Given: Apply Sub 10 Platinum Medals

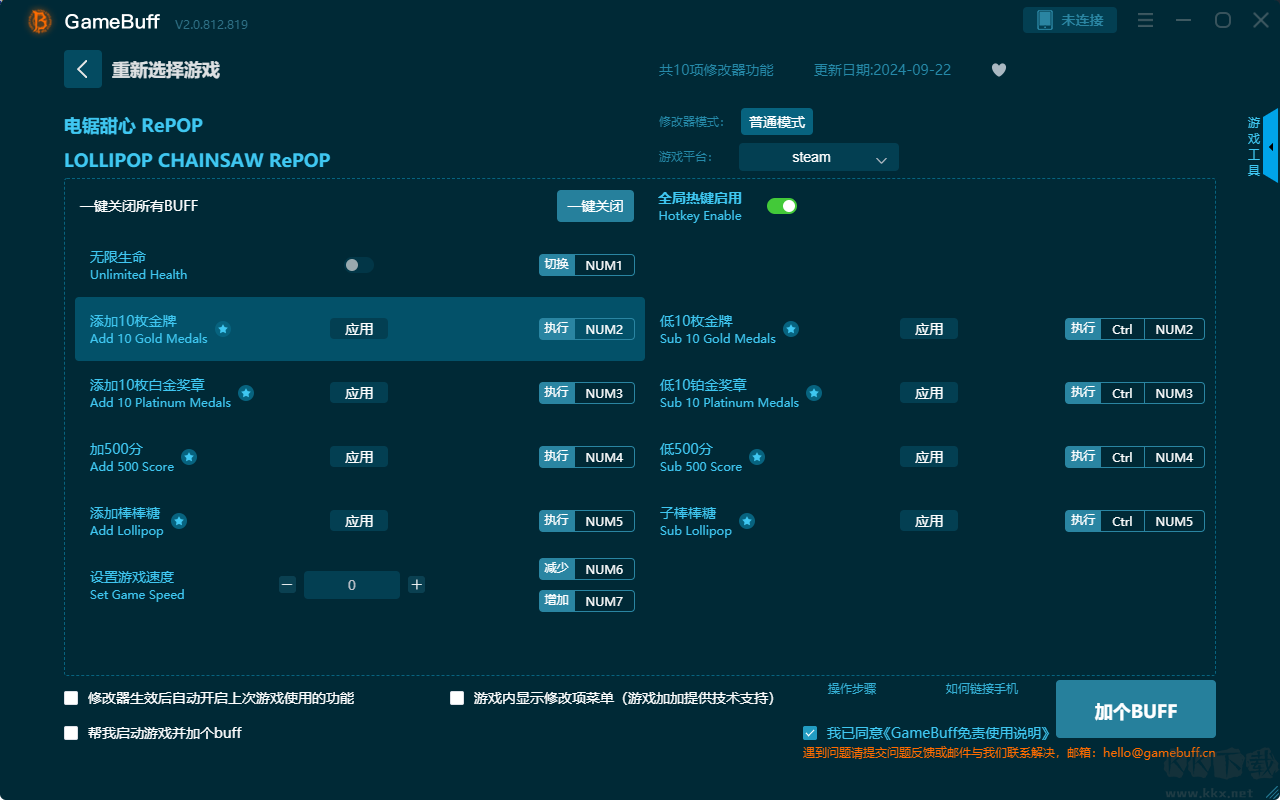Looking at the screenshot, I should pyautogui.click(x=929, y=393).
